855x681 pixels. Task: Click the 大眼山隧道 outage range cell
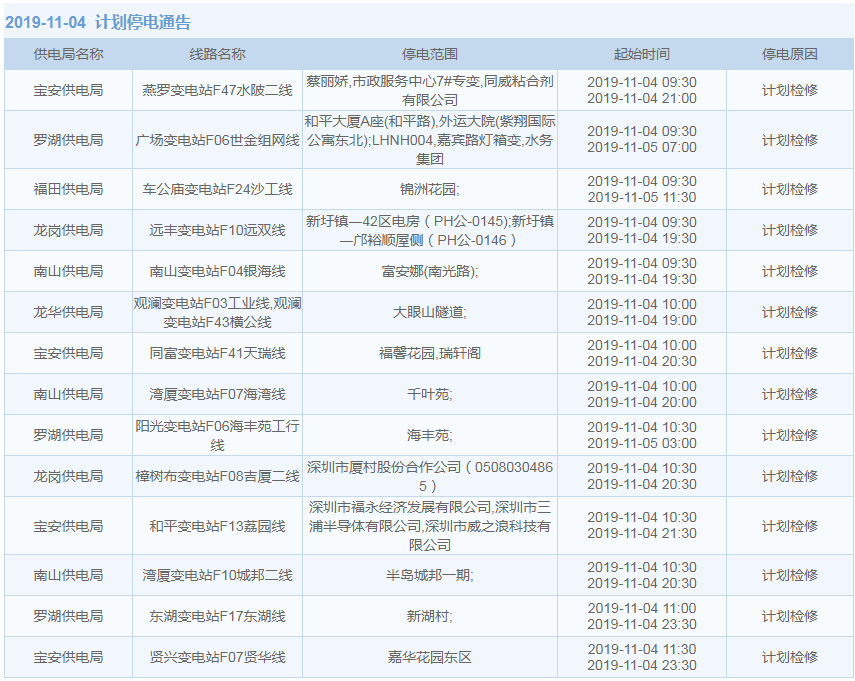pyautogui.click(x=429, y=312)
